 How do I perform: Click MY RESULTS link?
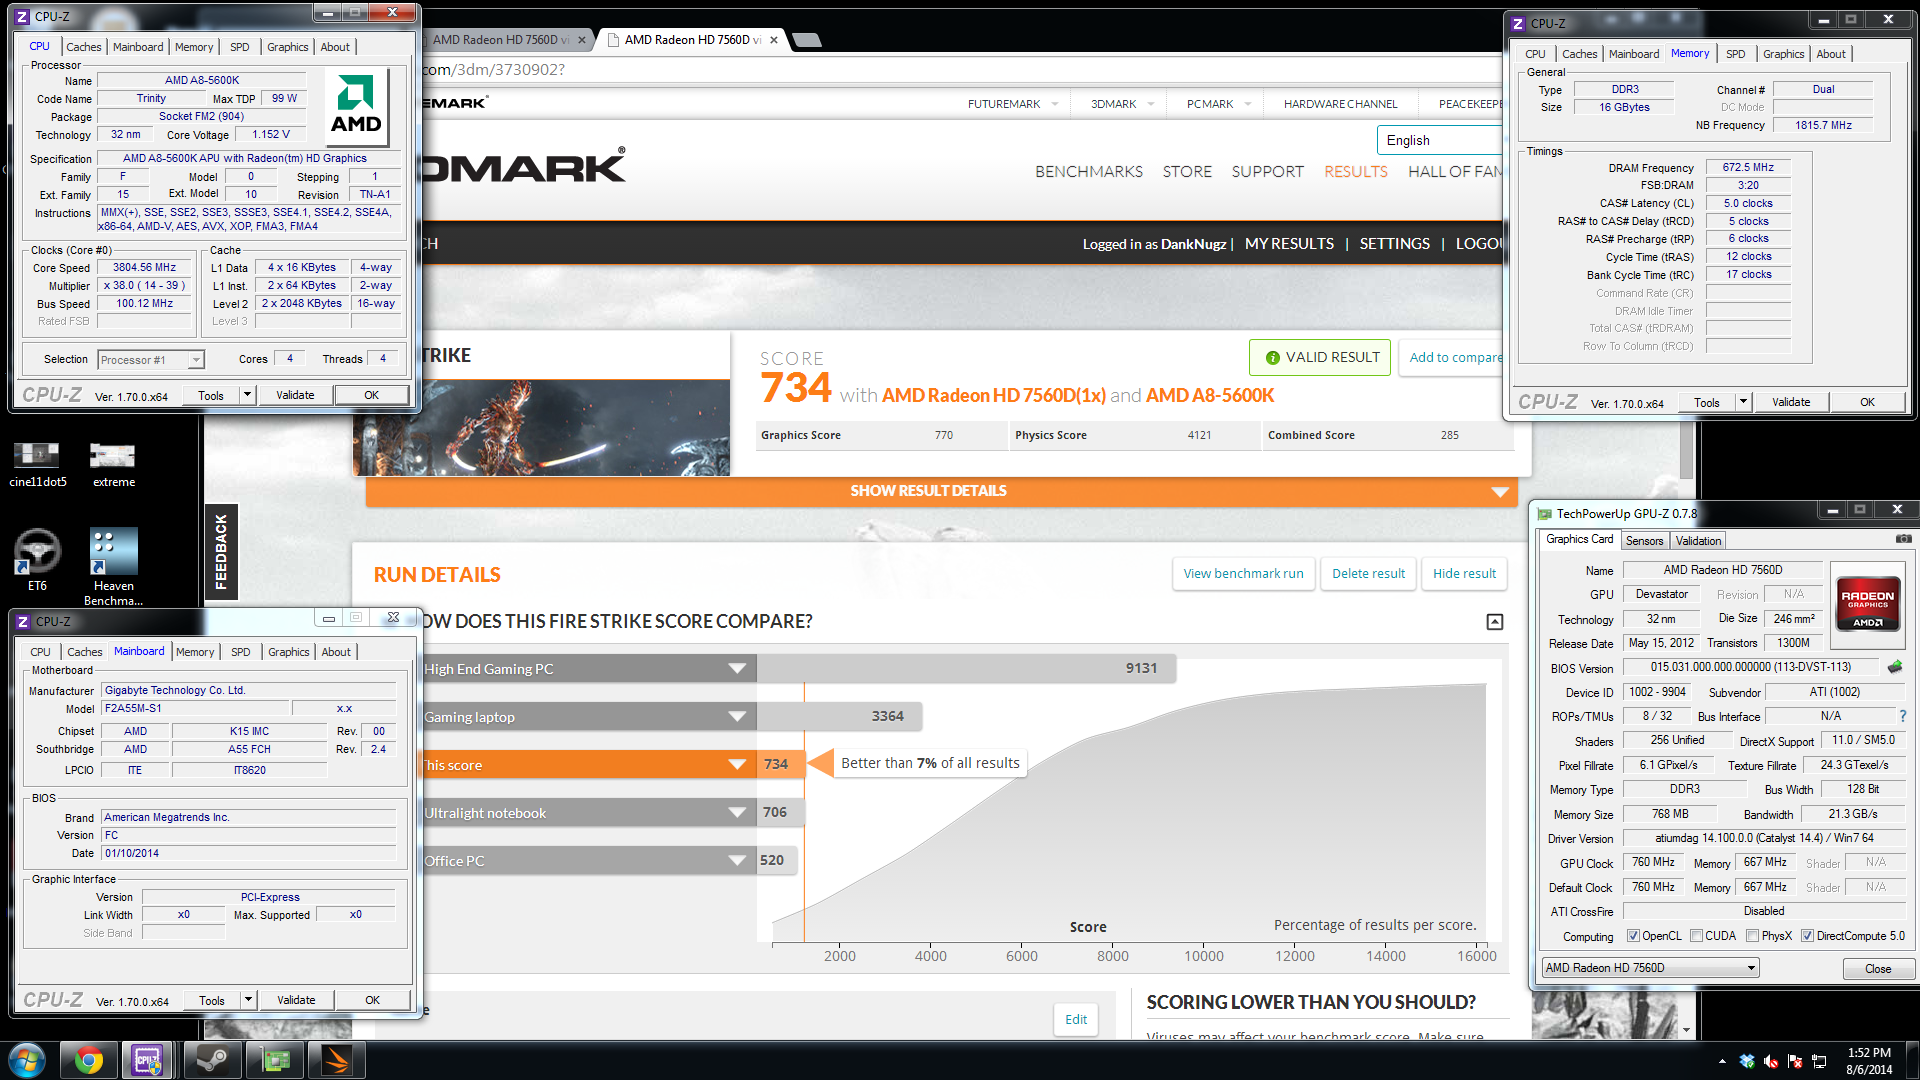point(1289,244)
